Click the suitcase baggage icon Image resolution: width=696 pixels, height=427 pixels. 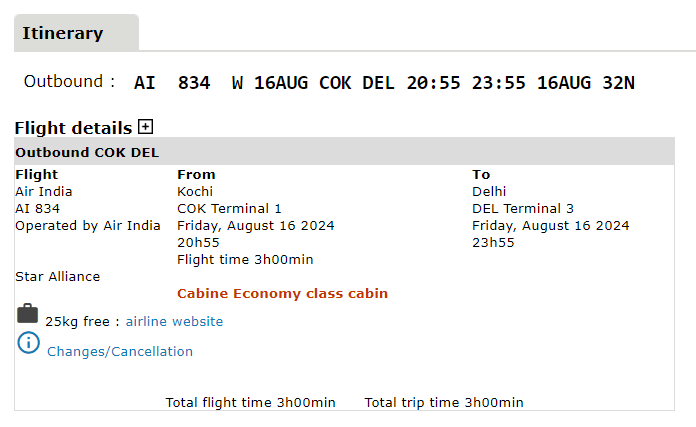click(x=28, y=314)
